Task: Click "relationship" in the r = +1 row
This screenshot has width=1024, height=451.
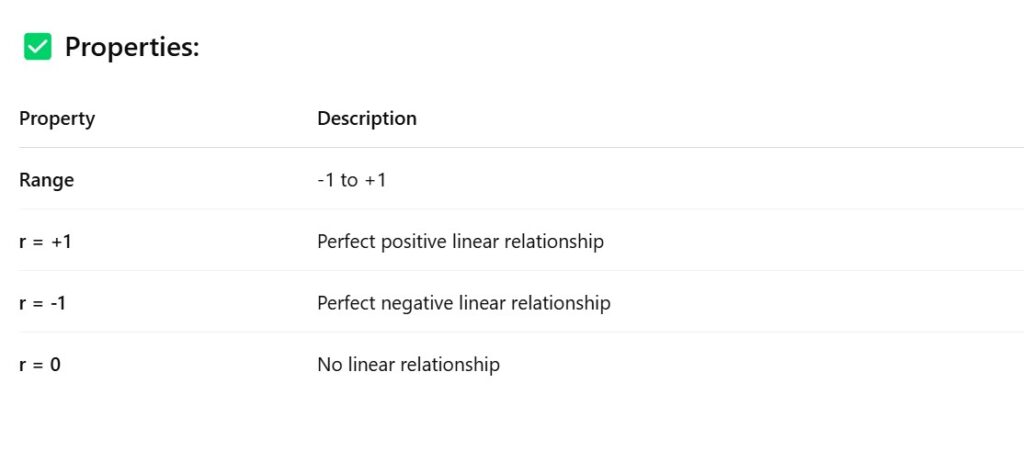Action: click(554, 242)
